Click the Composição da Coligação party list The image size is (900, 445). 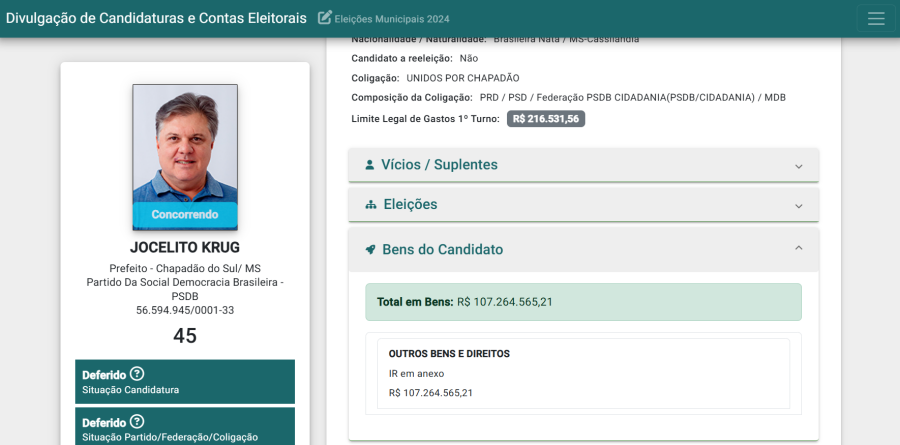click(x=633, y=98)
